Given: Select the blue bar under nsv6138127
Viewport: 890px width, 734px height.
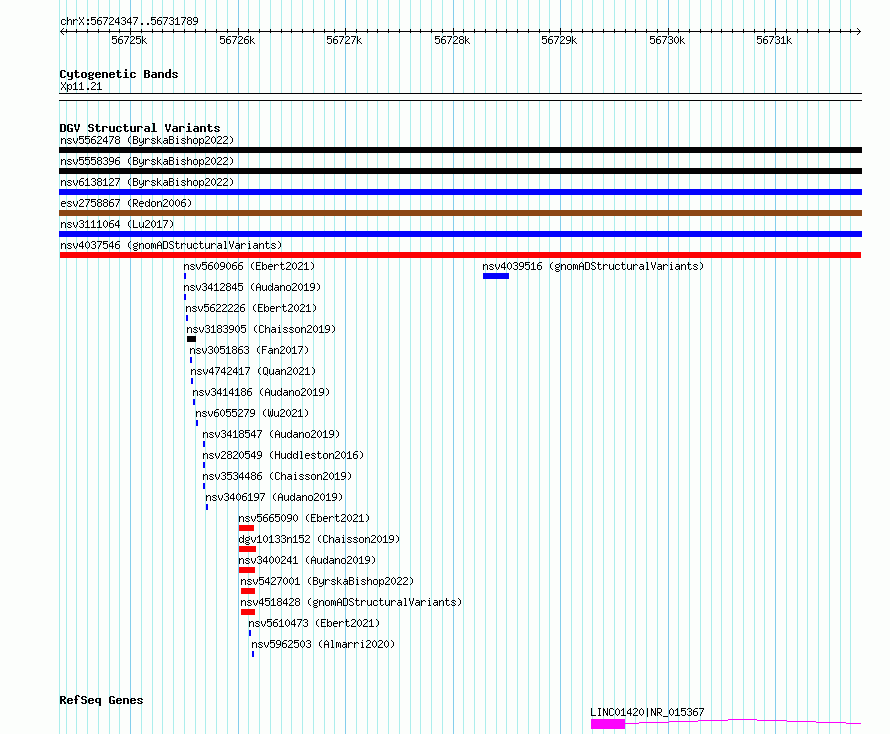Looking at the screenshot, I should (460, 192).
